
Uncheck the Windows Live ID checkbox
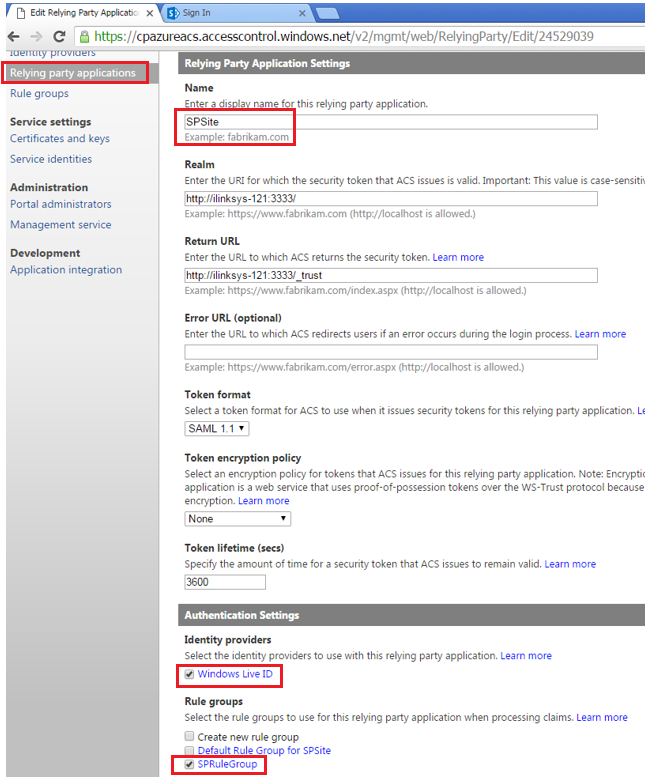[189, 674]
